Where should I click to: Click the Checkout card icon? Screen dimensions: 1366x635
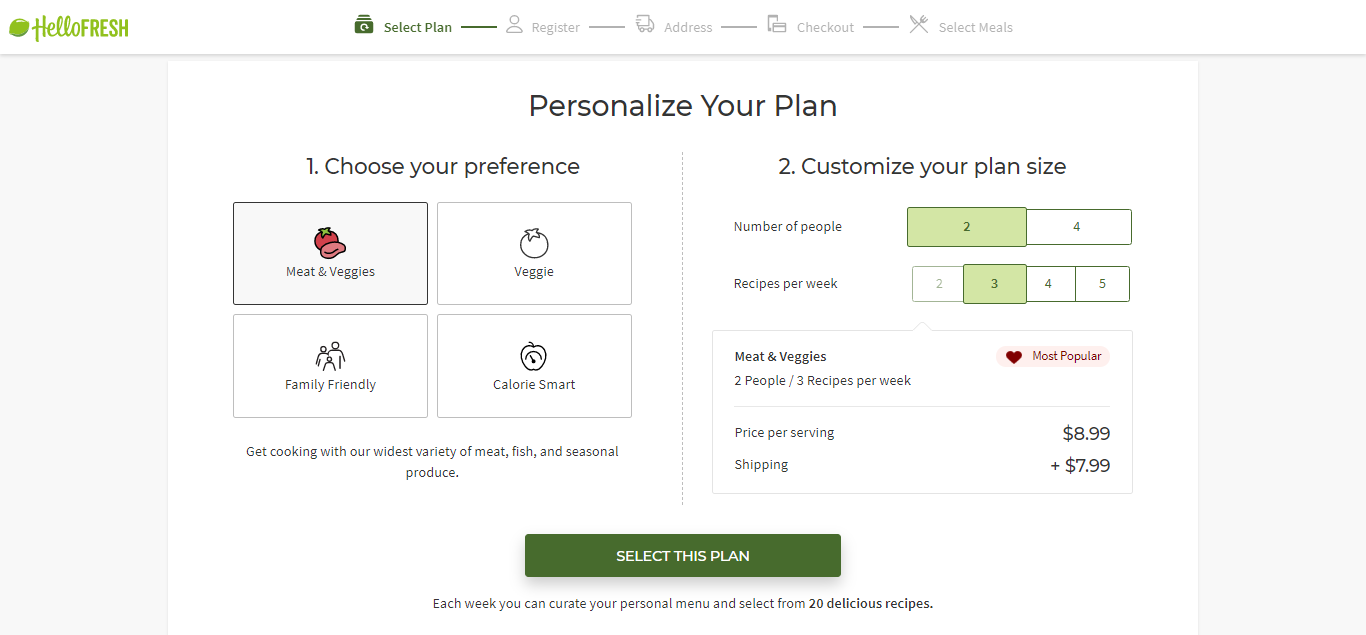coord(777,24)
